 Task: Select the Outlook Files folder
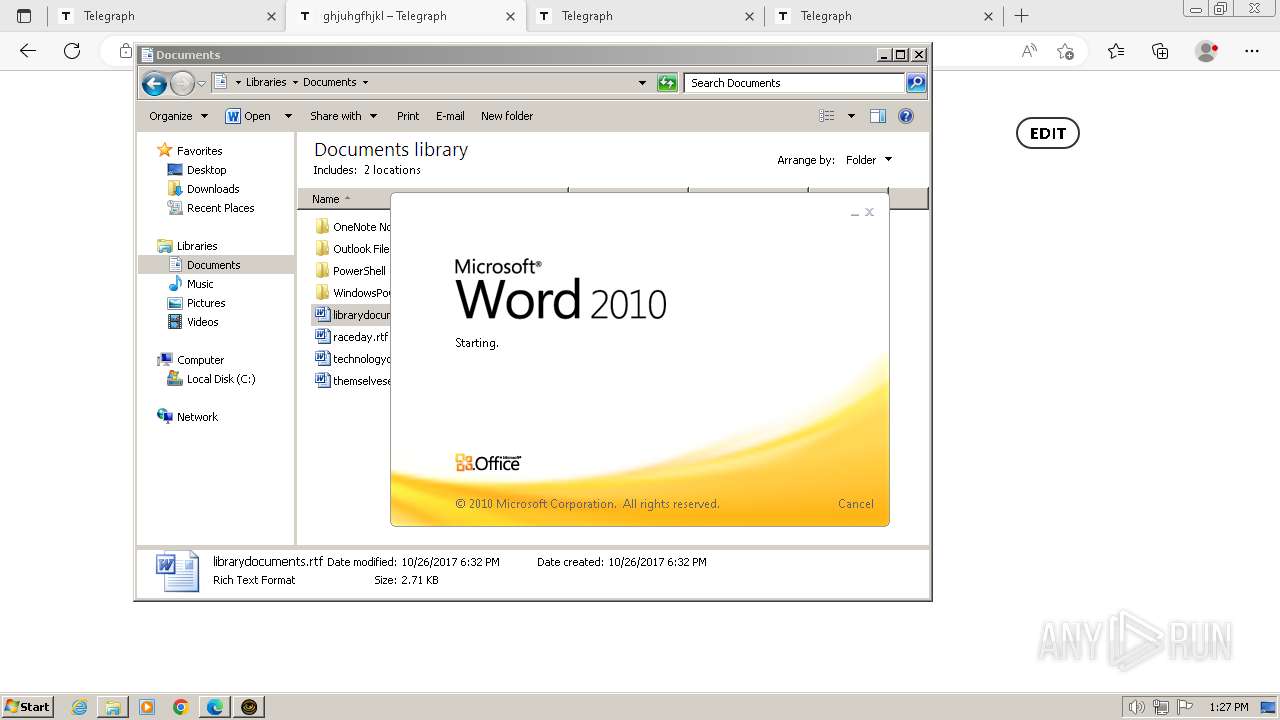352,249
